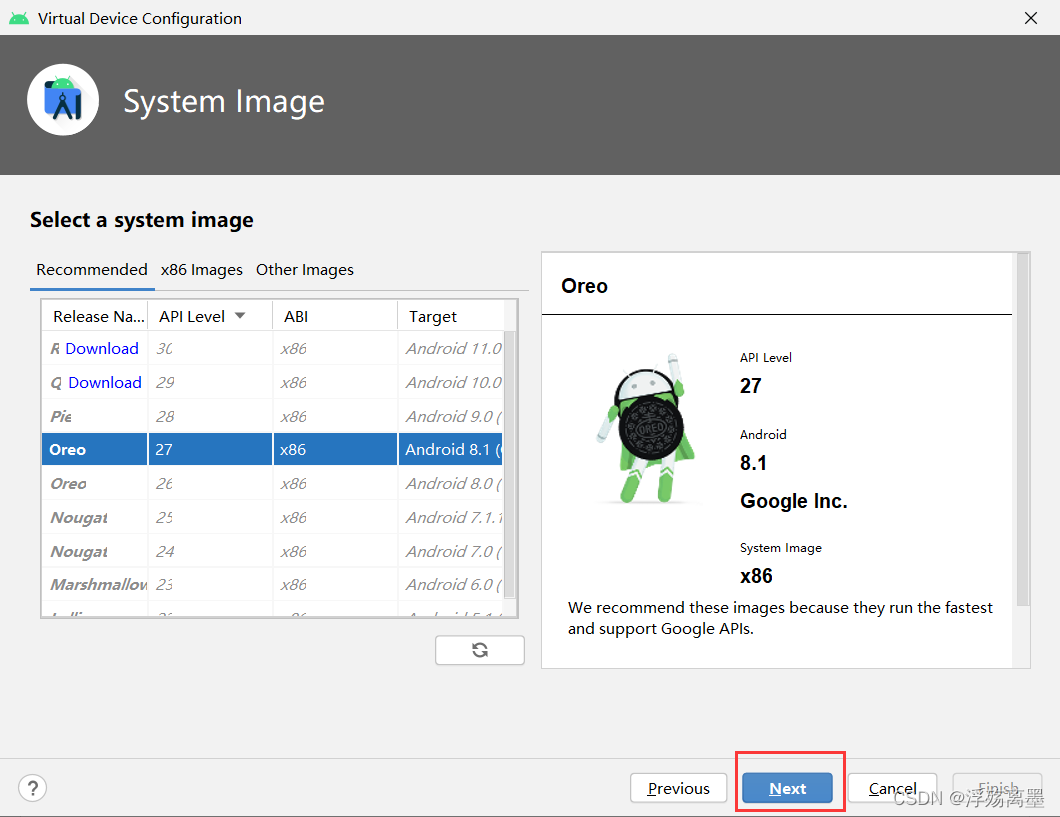Click the Android 6.0 target cell
Viewport: 1060px width, 817px height.
coord(452,585)
